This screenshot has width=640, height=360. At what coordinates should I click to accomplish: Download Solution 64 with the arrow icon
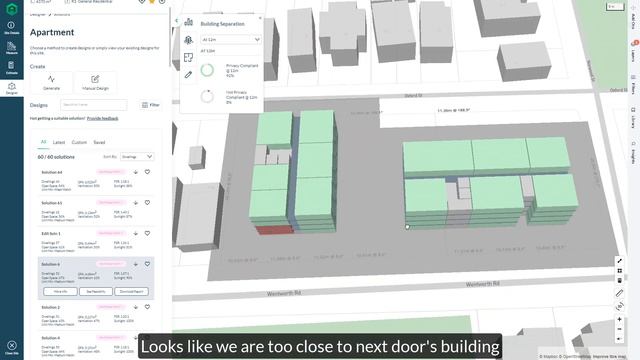(x=136, y=172)
